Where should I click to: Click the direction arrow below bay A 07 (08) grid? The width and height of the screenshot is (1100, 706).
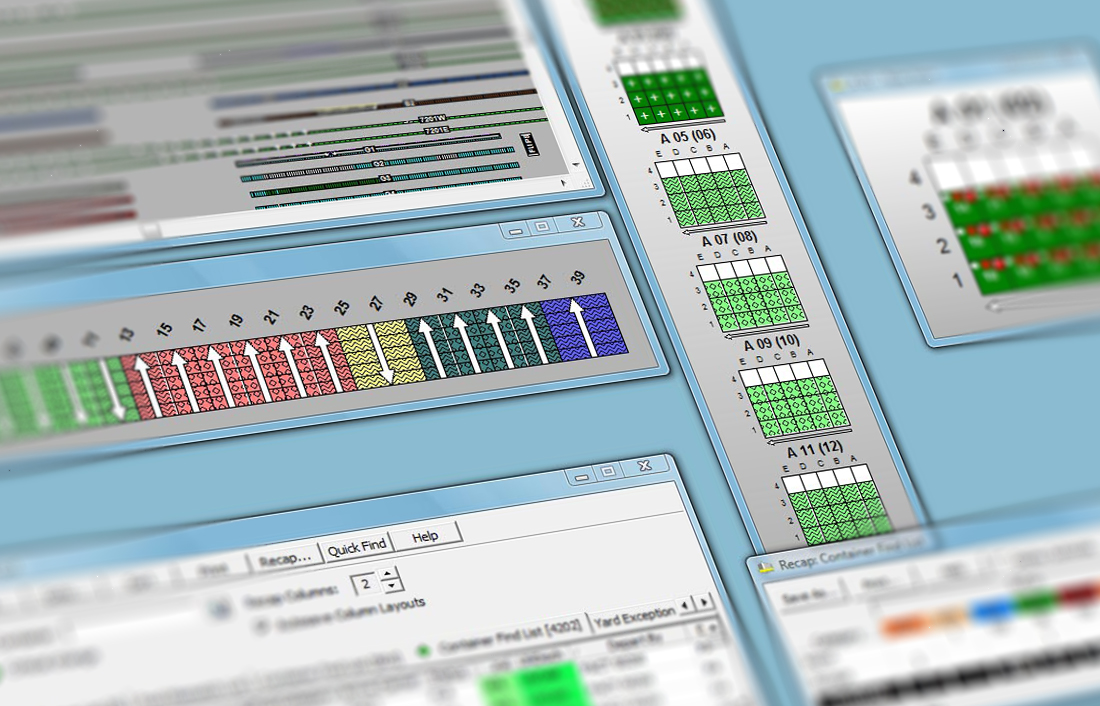766,330
